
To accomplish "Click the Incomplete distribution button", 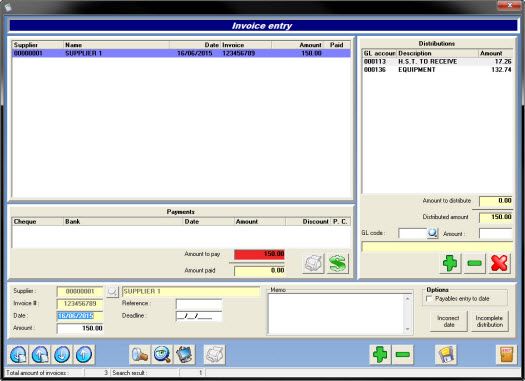I will click(x=490, y=321).
